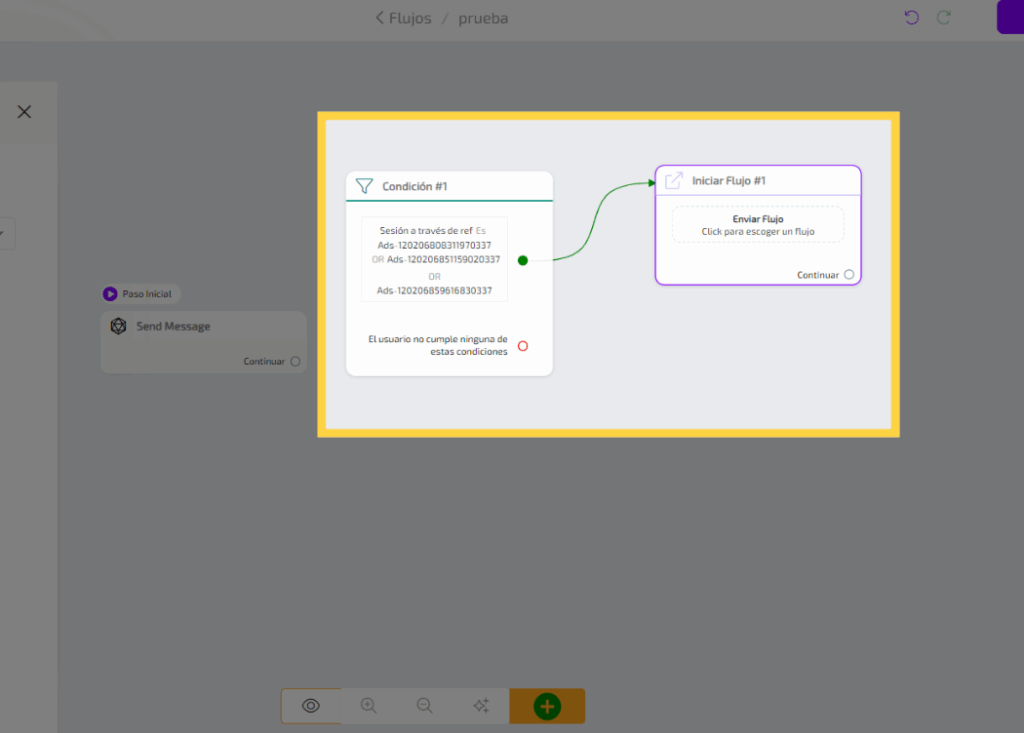This screenshot has width=1024, height=733.
Task: Open the ref session condition box
Action: (434, 259)
